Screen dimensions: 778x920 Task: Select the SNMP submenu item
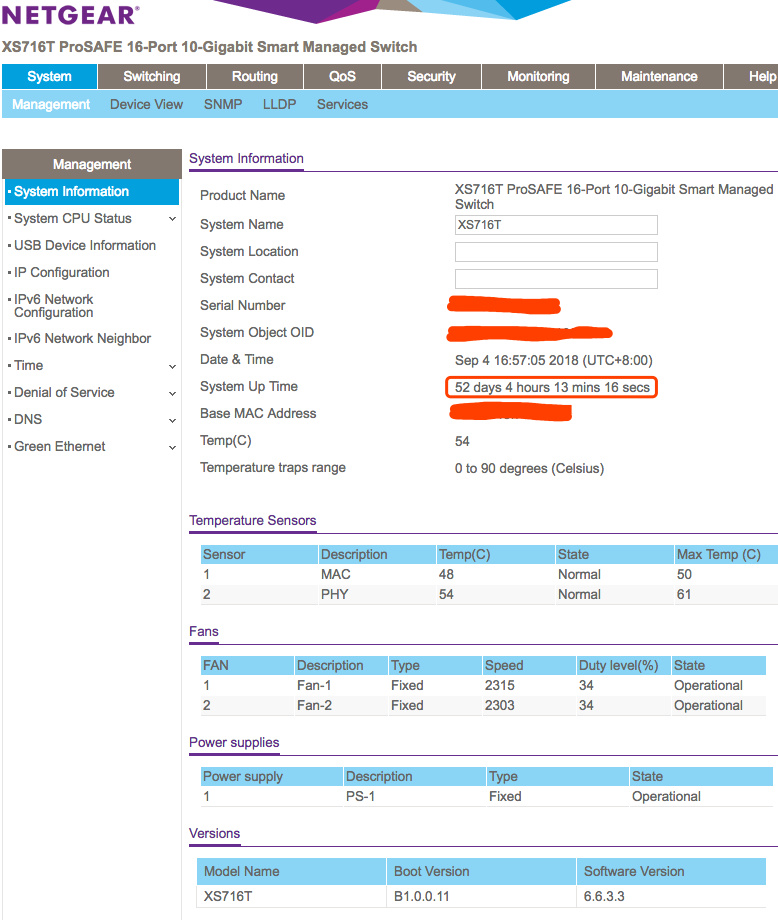223,104
